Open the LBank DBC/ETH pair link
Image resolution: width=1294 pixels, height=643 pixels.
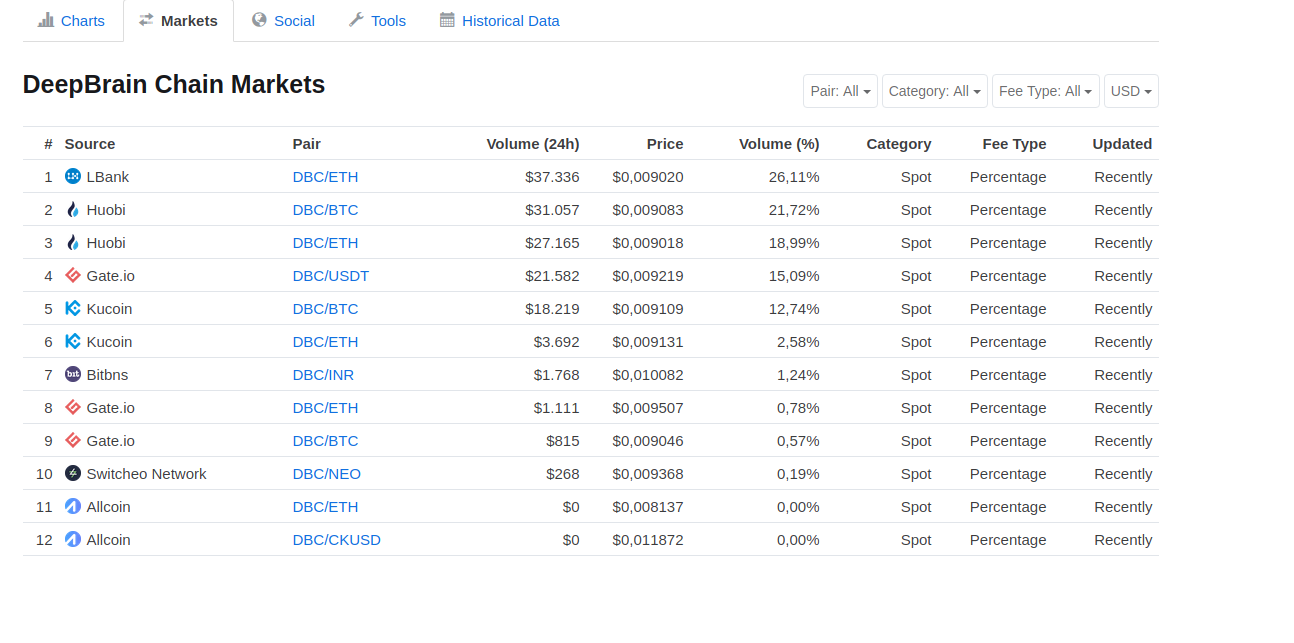(325, 177)
